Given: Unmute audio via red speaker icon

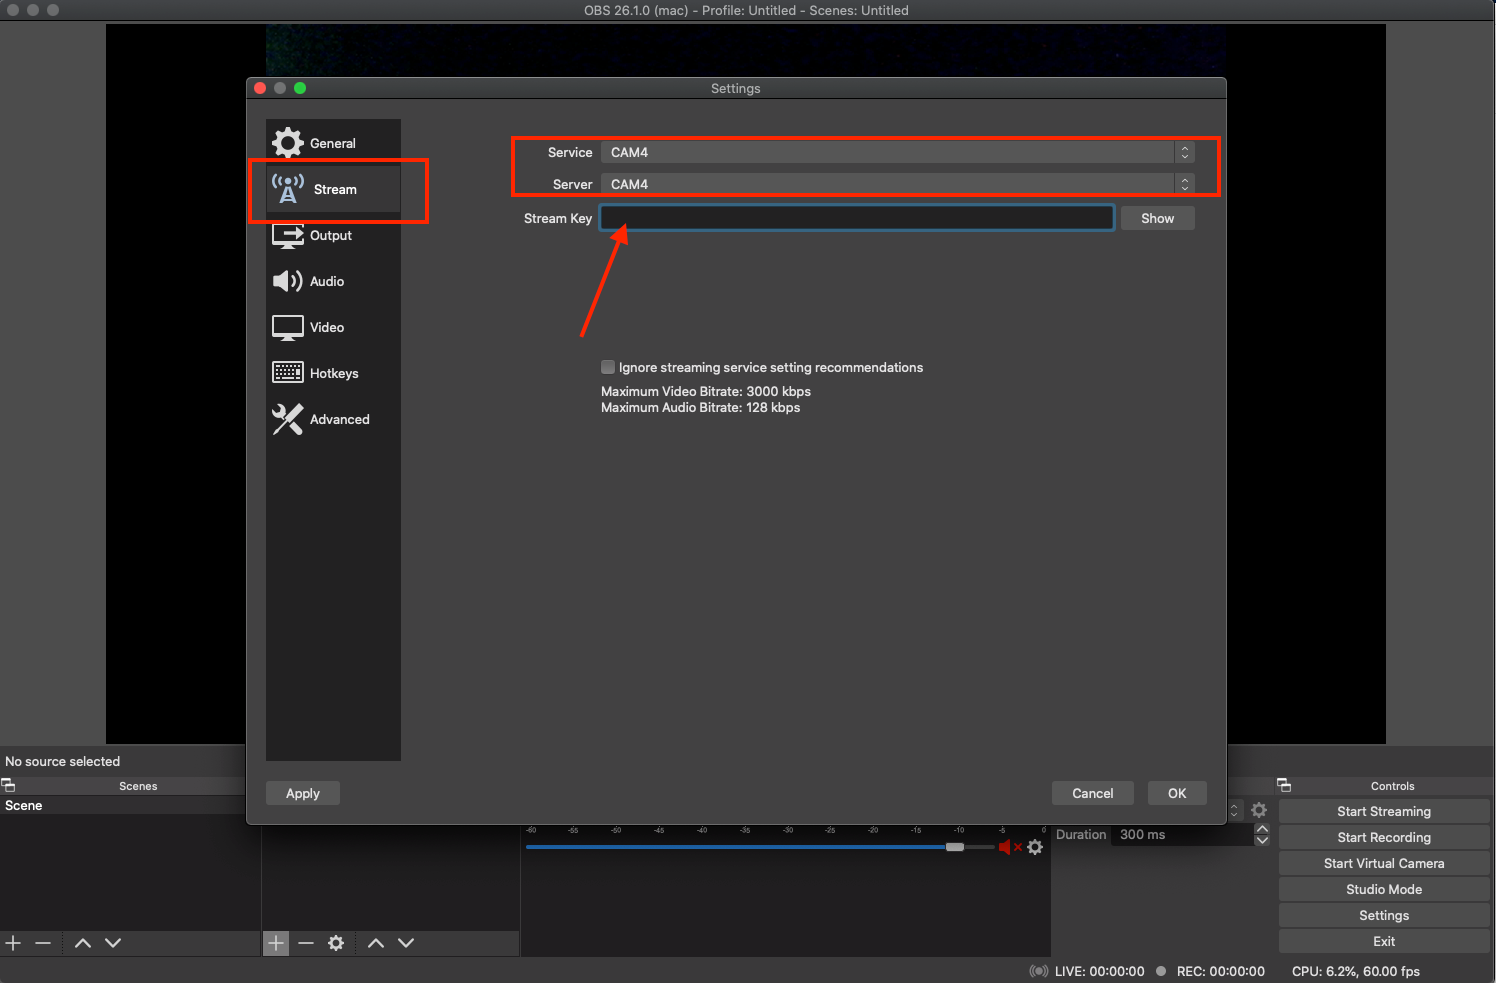Looking at the screenshot, I should 1005,847.
